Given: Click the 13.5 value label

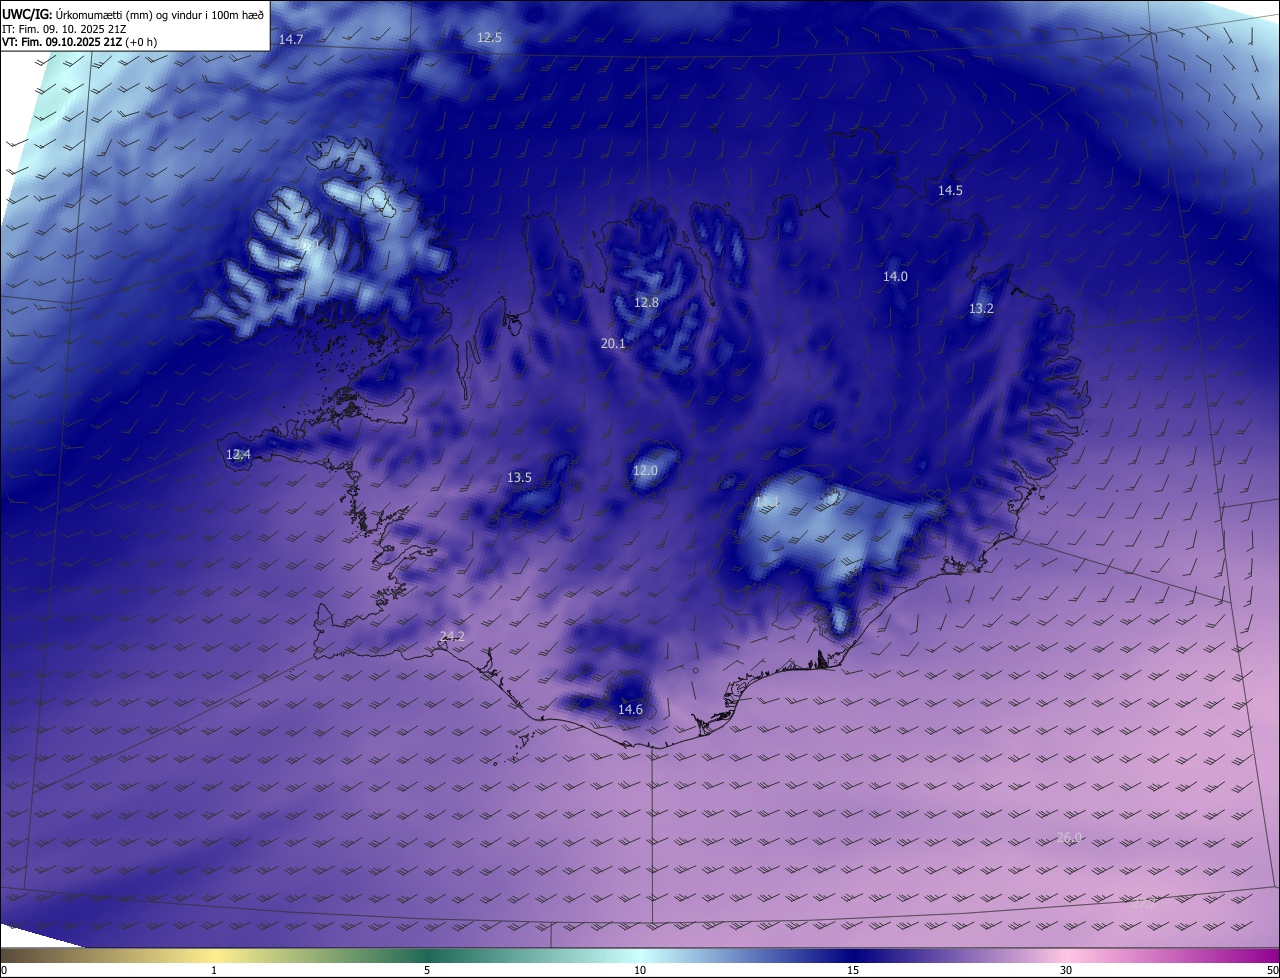Looking at the screenshot, I should (519, 477).
